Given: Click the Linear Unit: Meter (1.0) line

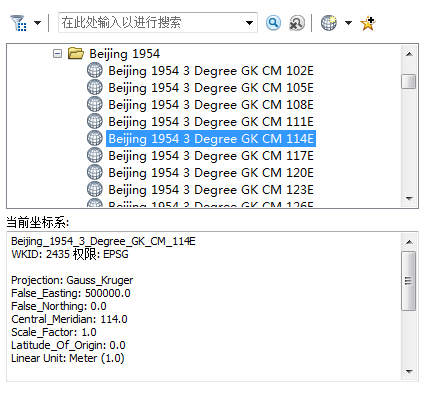Looking at the screenshot, I should tap(68, 358).
